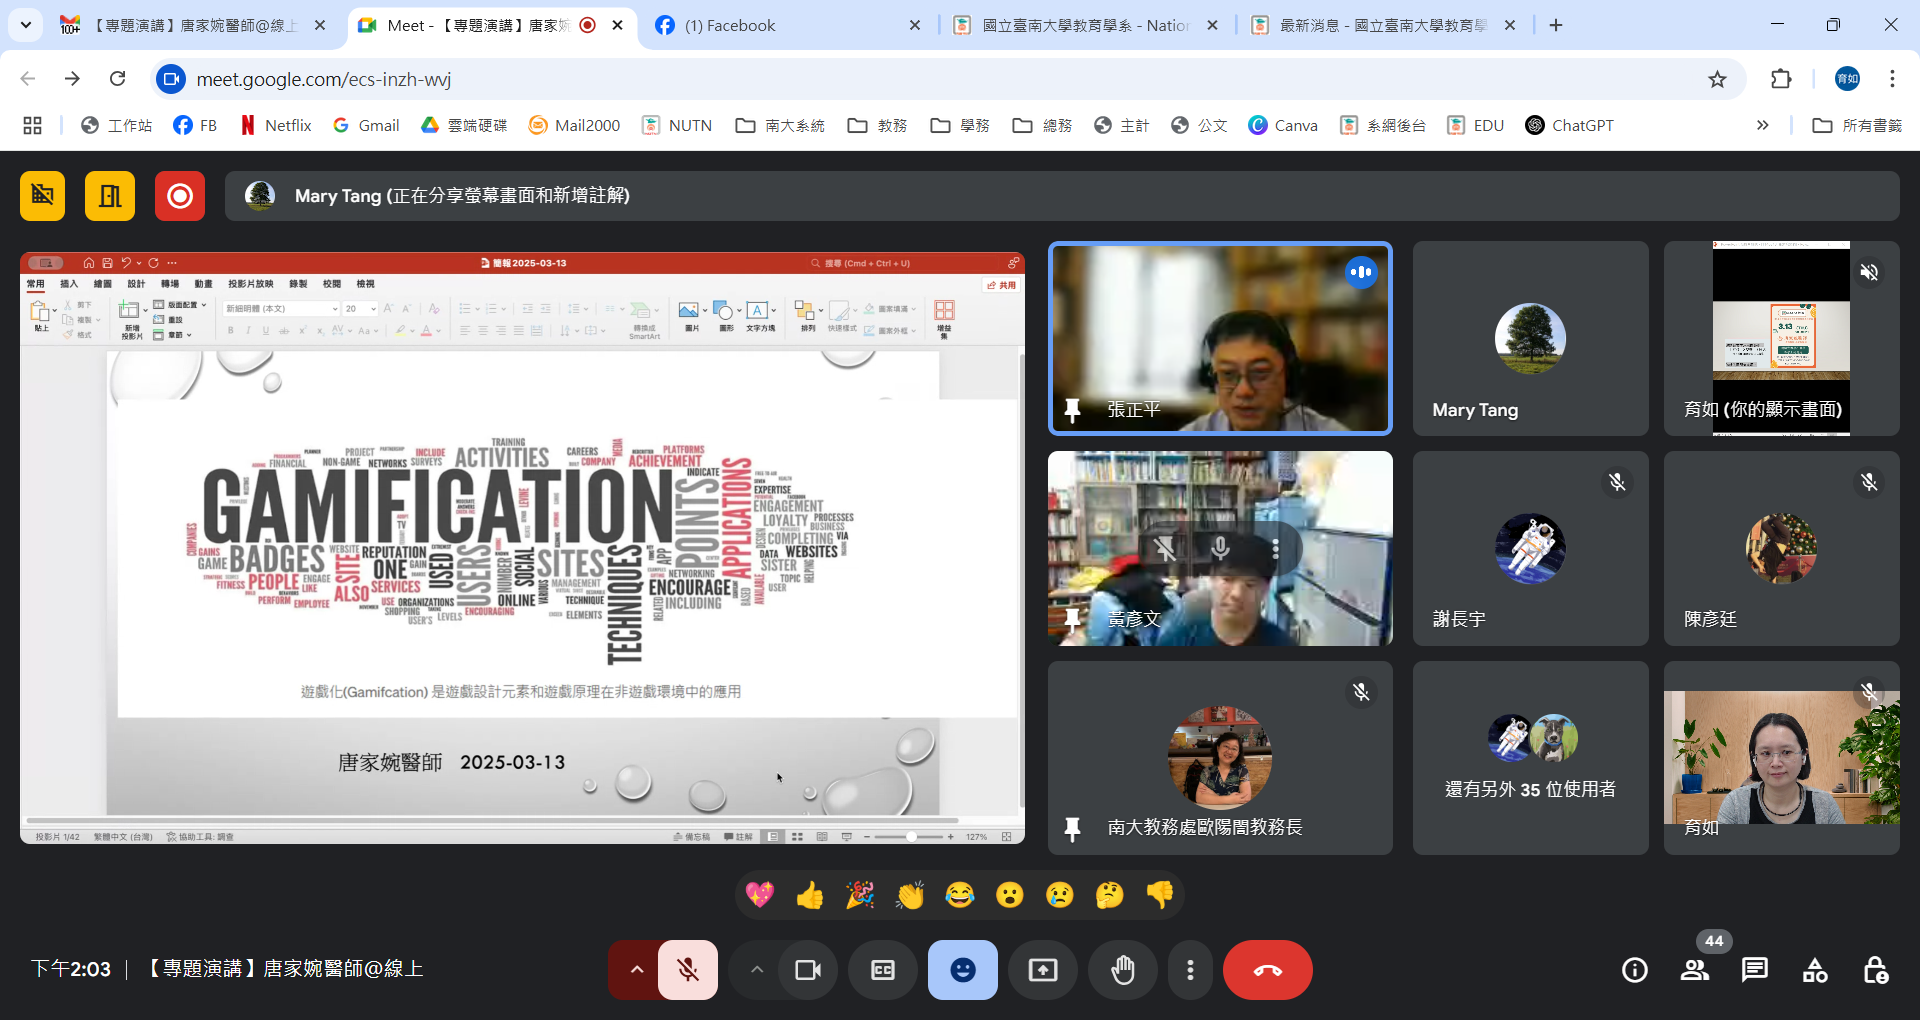The image size is (1920, 1020).
Task: Close the reactions emoji panel
Action: (x=962, y=969)
